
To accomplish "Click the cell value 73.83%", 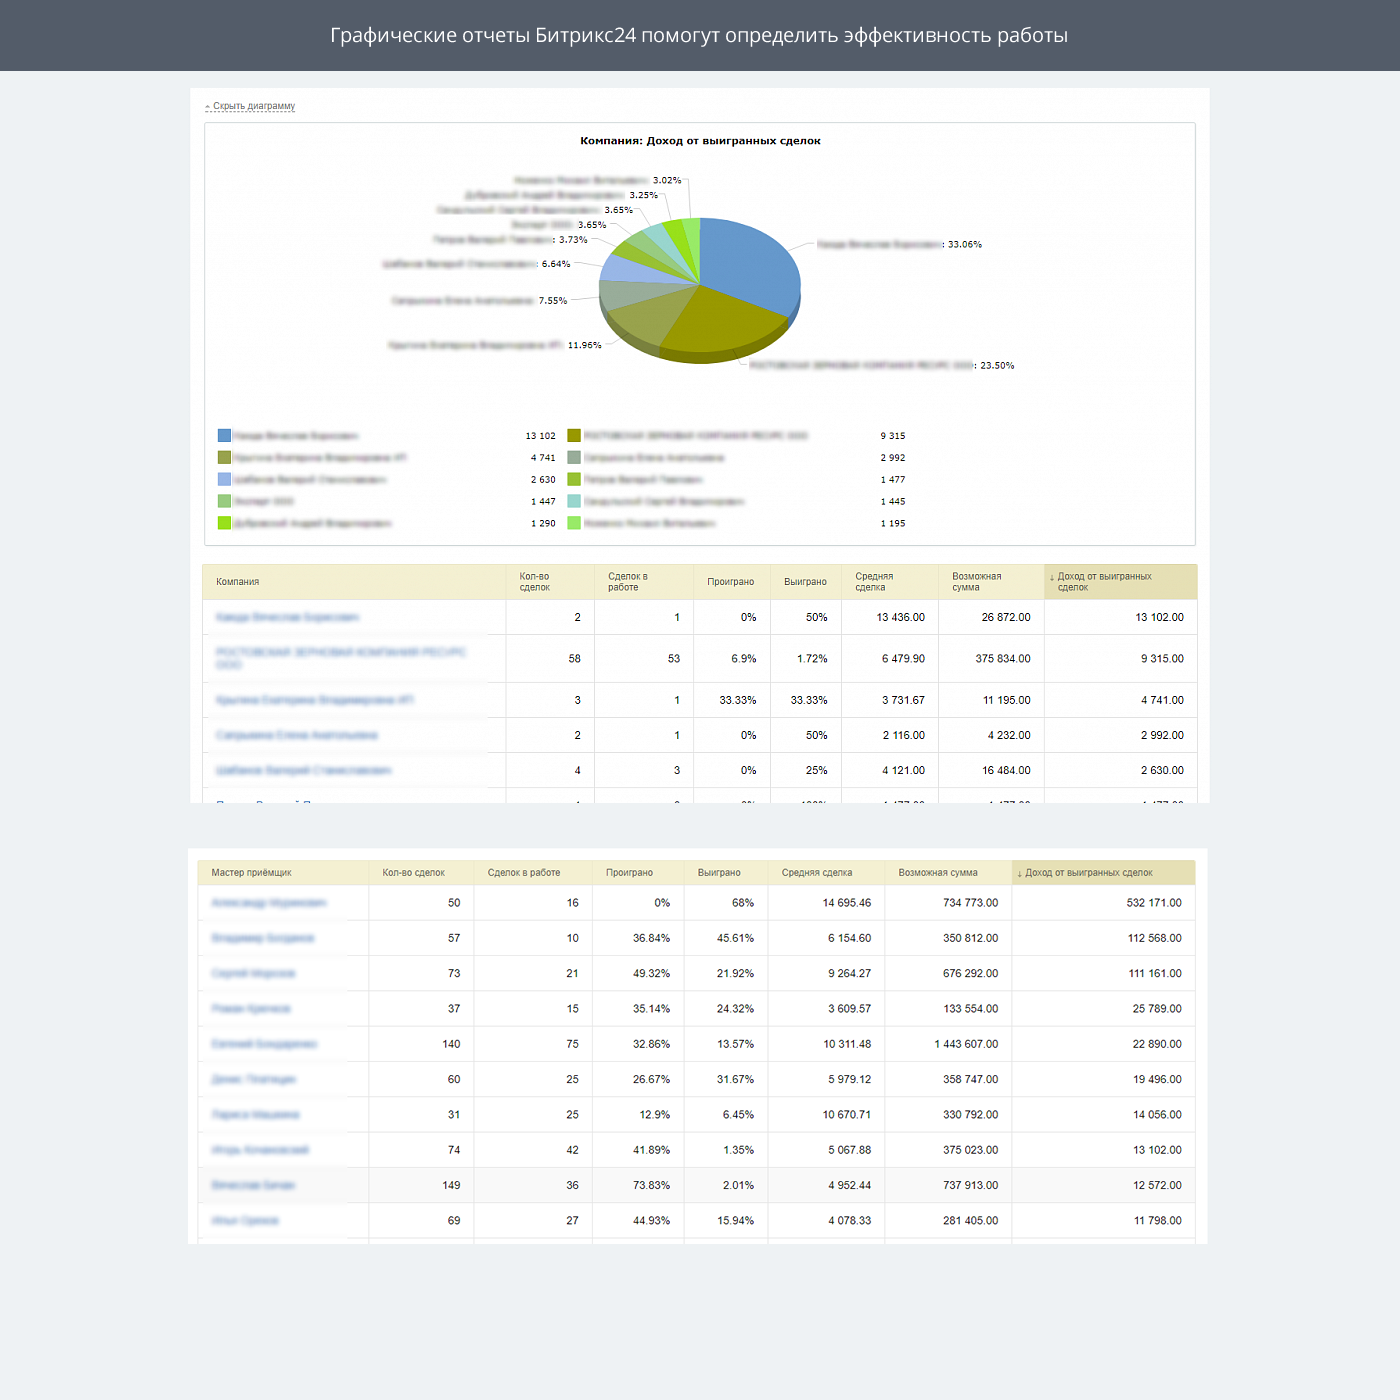I will pos(651,1185).
